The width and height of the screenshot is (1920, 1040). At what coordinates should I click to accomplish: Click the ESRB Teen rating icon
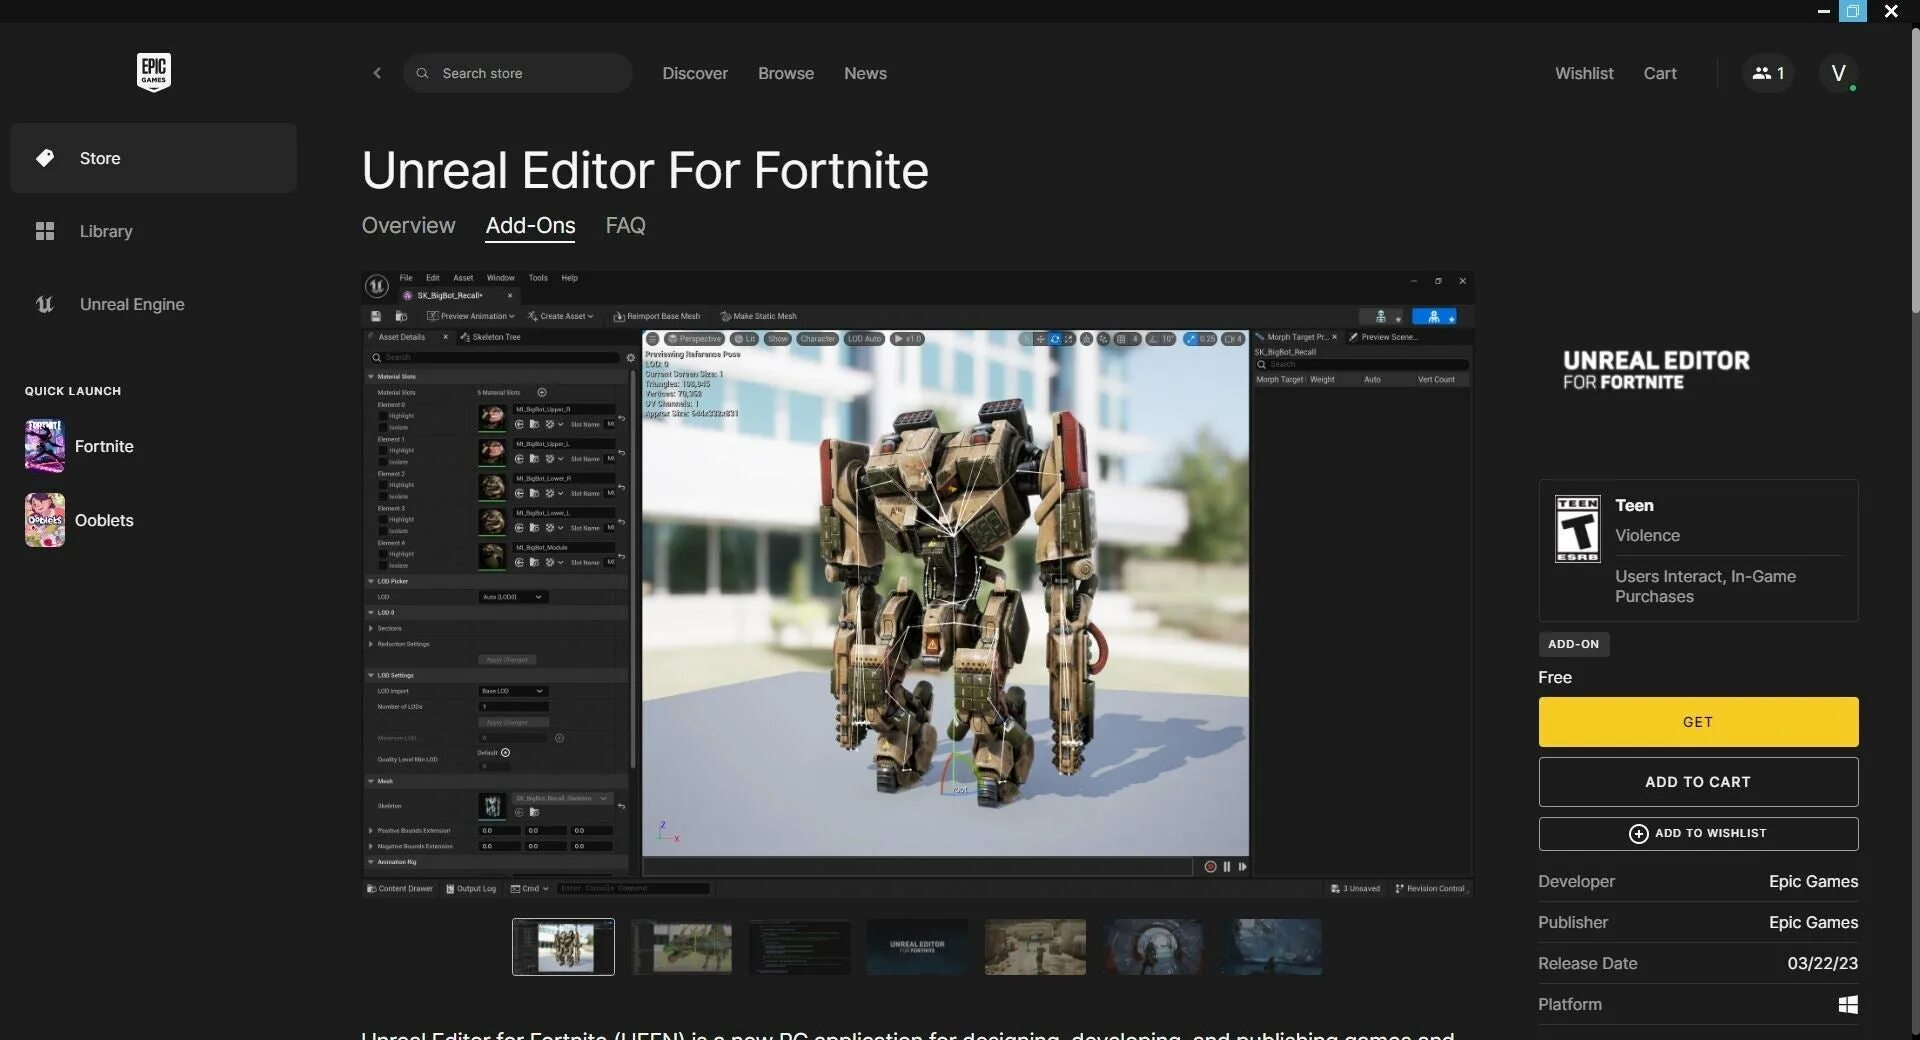(x=1577, y=529)
